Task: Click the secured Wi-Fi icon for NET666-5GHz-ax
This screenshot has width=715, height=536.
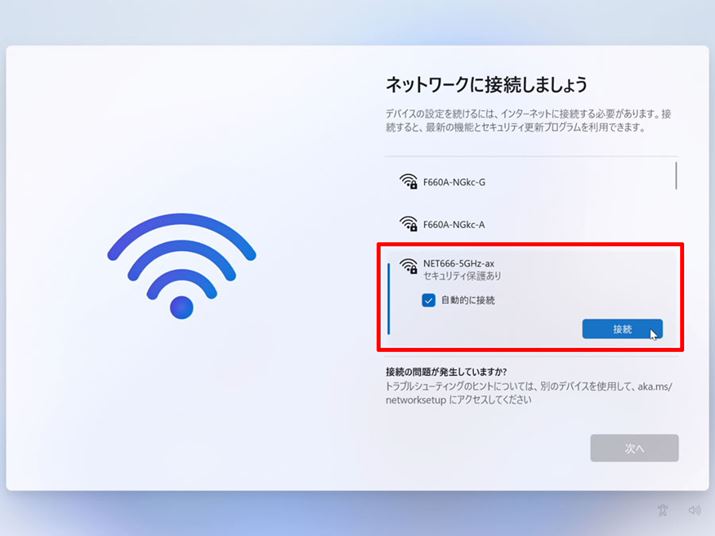Action: (408, 266)
